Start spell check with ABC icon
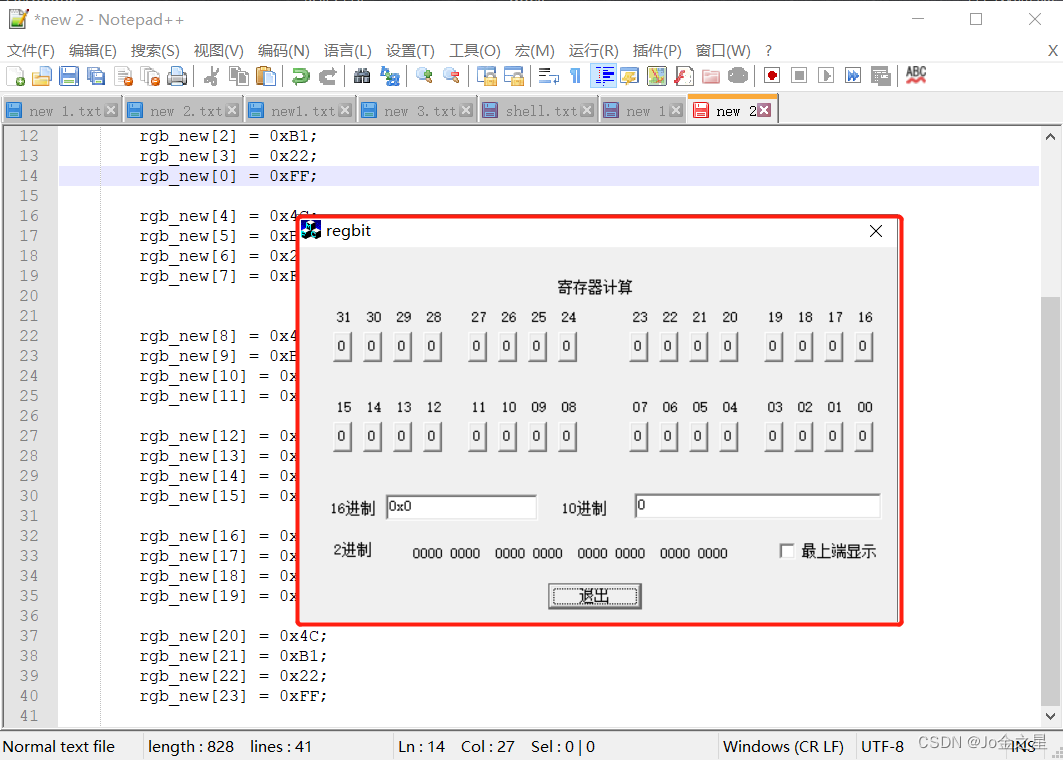The height and width of the screenshot is (760, 1063). 915,75
